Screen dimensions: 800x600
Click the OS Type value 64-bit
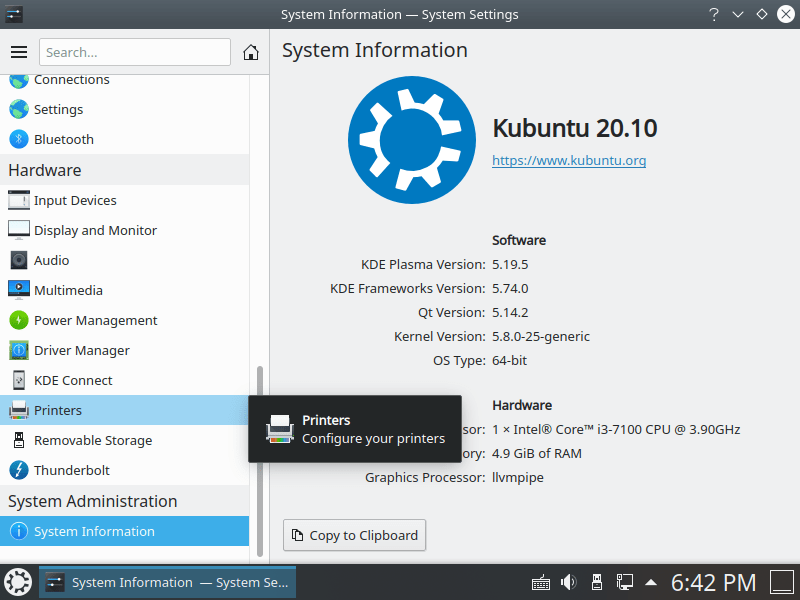pyautogui.click(x=509, y=360)
